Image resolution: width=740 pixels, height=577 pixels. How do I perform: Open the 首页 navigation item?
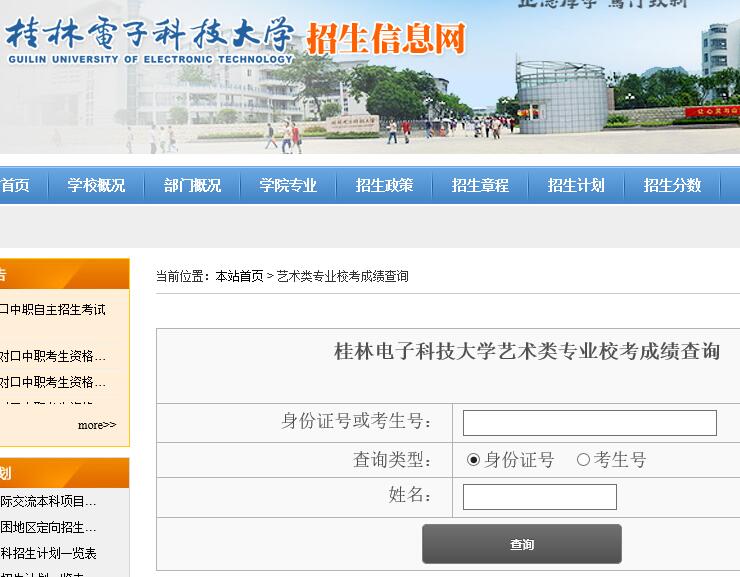click(15, 185)
